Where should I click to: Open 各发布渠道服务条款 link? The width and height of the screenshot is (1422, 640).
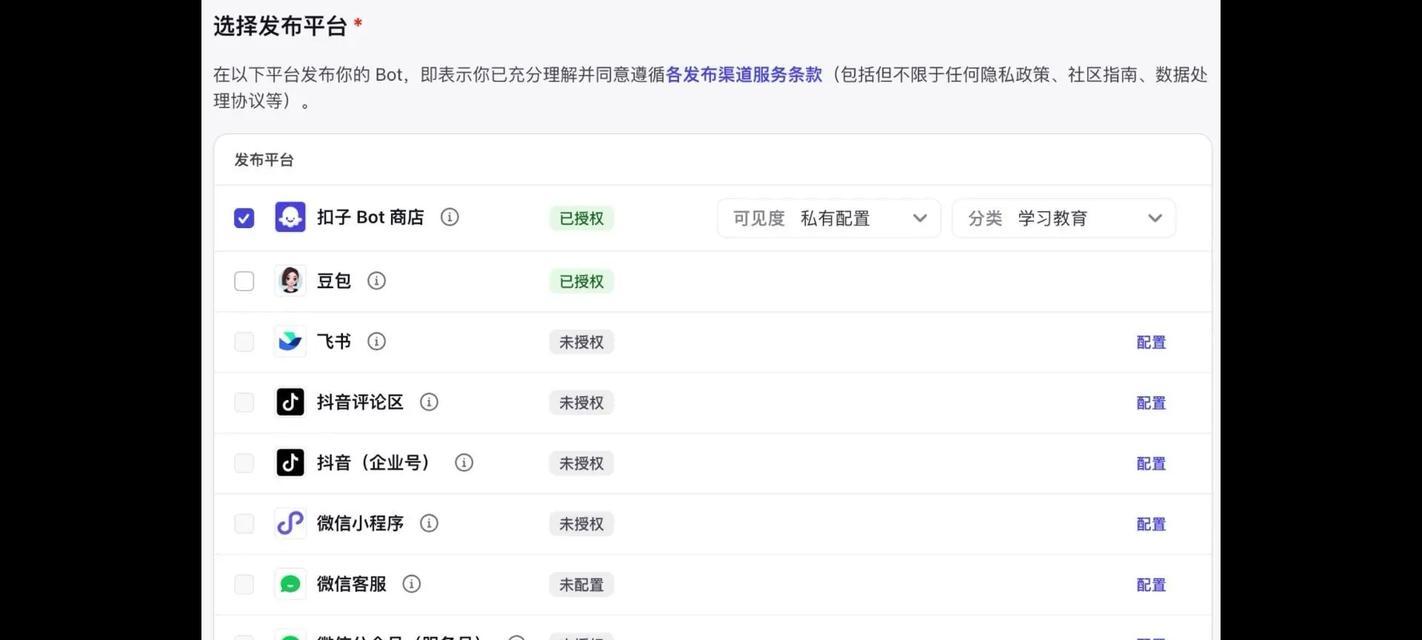(744, 75)
